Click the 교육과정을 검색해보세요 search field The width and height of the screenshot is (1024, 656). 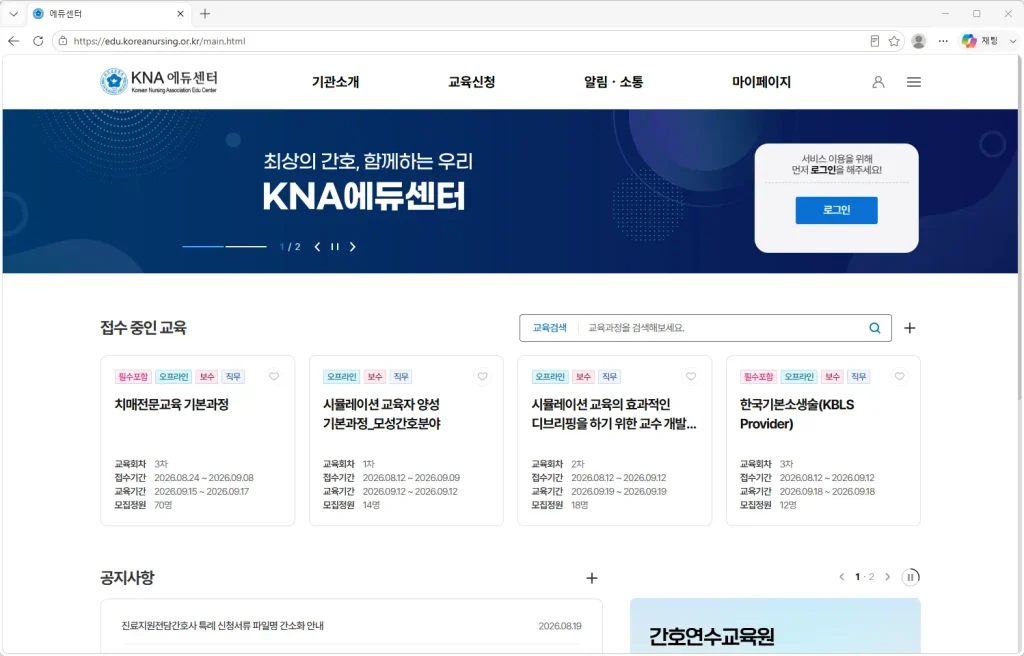722,328
